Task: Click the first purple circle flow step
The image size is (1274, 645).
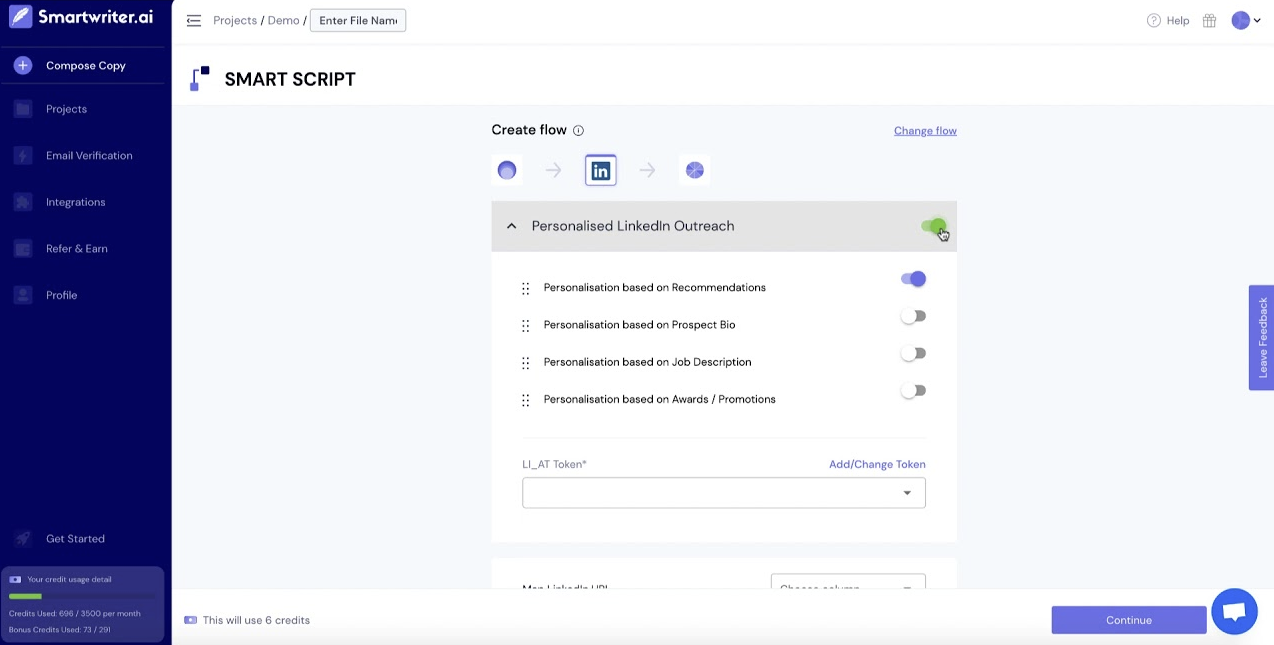Action: coord(507,171)
